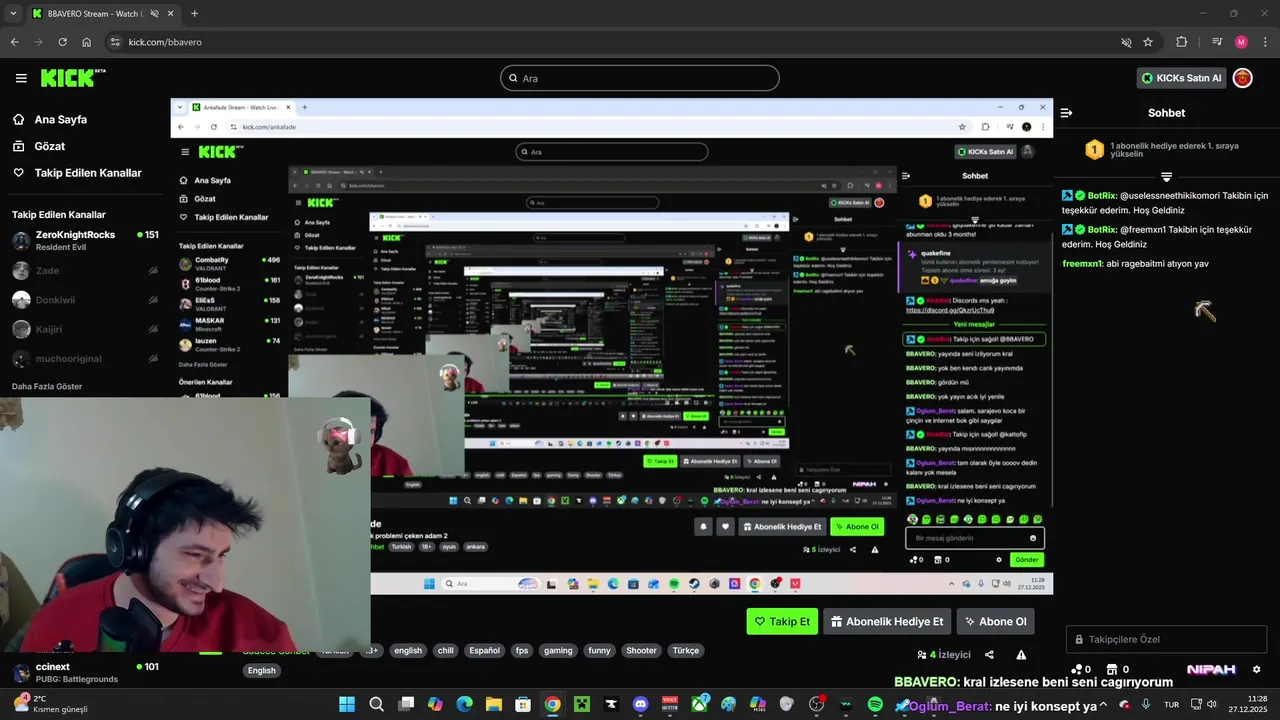
Task: Open the Kick profile avatar menu
Action: (x=1242, y=78)
